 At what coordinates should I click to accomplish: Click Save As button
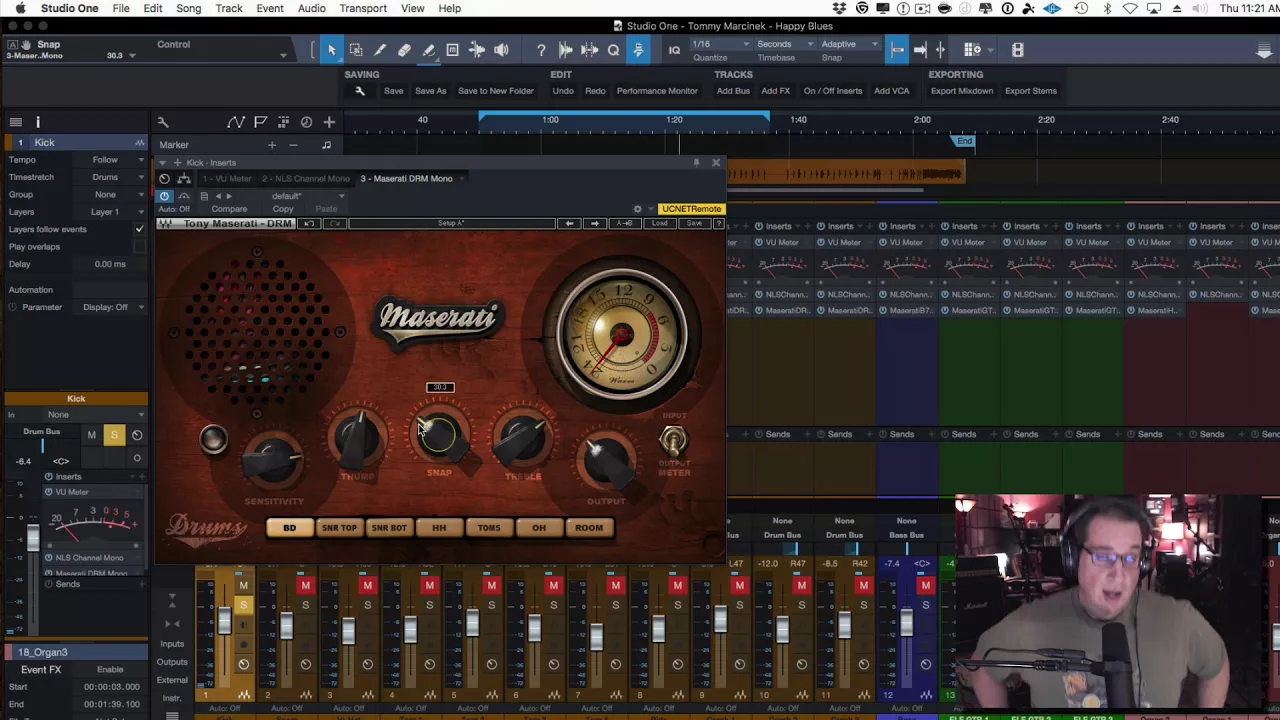coord(431,91)
